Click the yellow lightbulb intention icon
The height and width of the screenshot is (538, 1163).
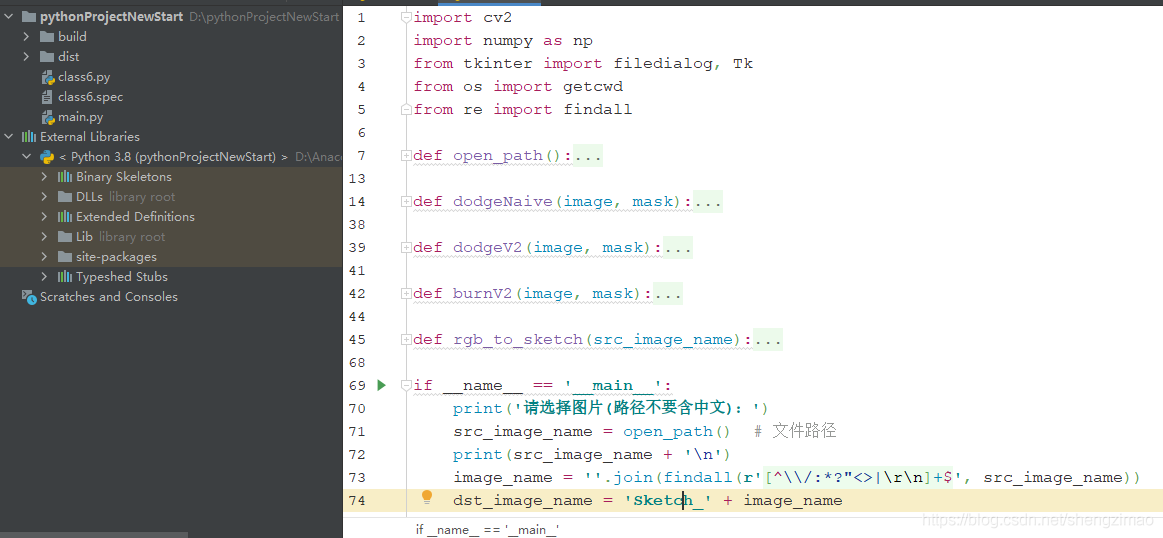click(427, 498)
